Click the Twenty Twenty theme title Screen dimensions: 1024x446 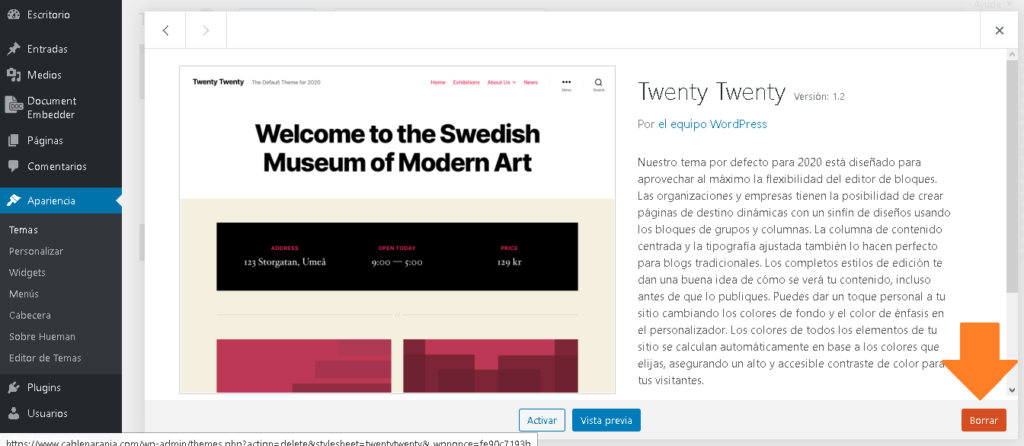coord(711,93)
